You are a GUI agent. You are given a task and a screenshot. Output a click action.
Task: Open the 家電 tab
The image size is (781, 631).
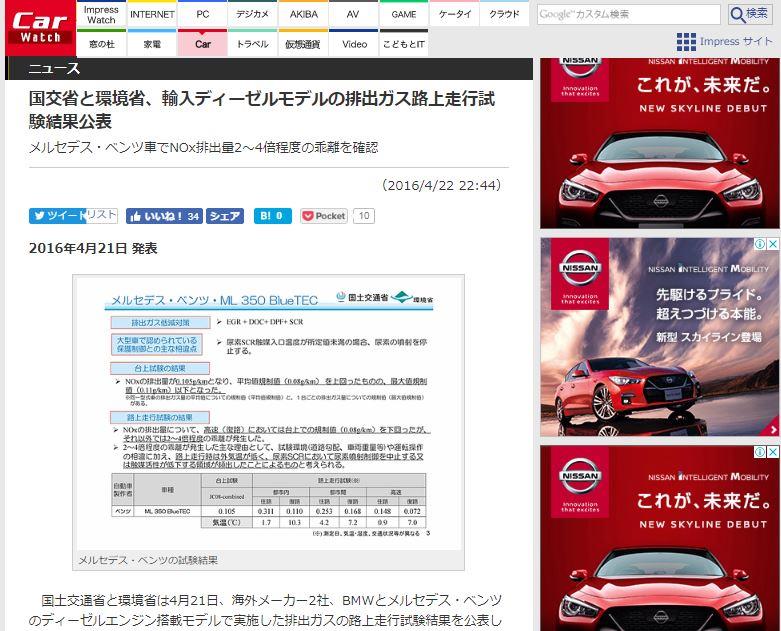click(152, 44)
